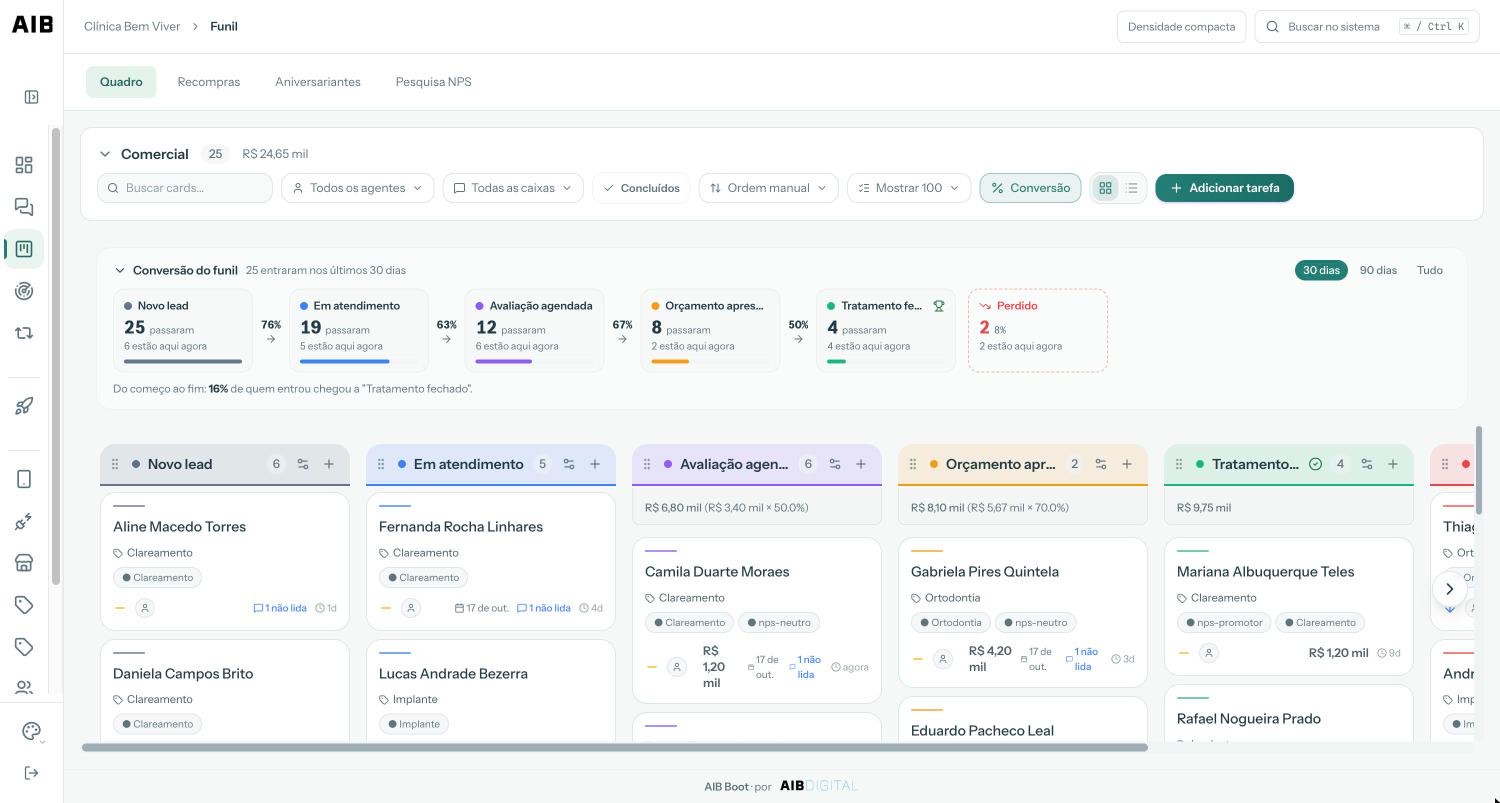Viewport: 1500px width, 803px height.
Task: Switch to Pesquisa NPS tab
Action: pos(433,82)
